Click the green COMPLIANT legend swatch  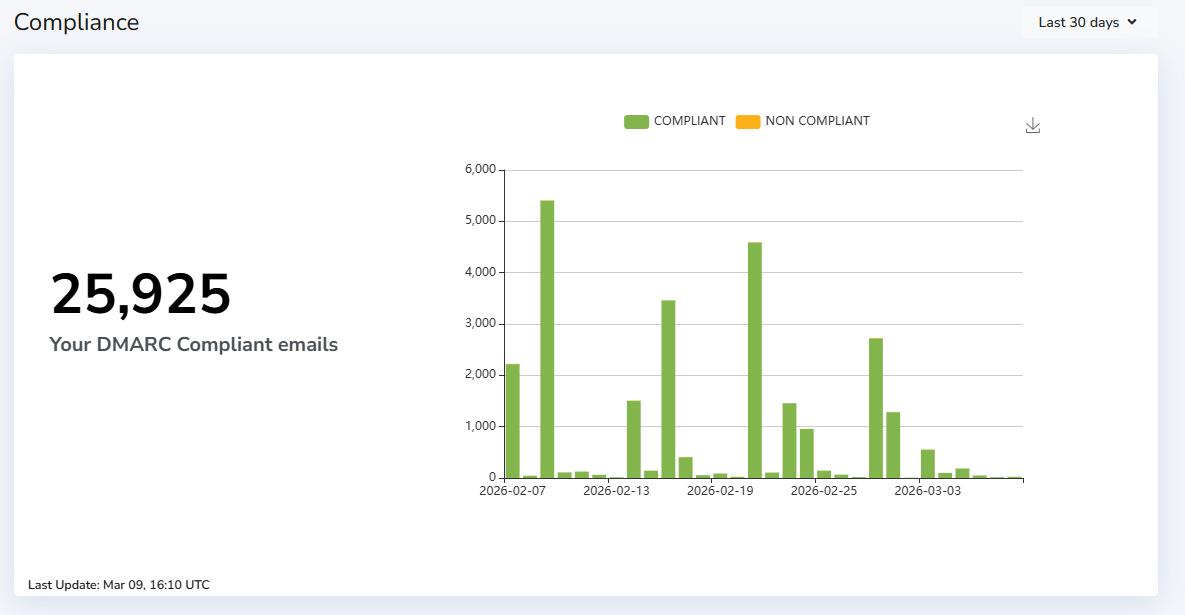pyautogui.click(x=636, y=122)
